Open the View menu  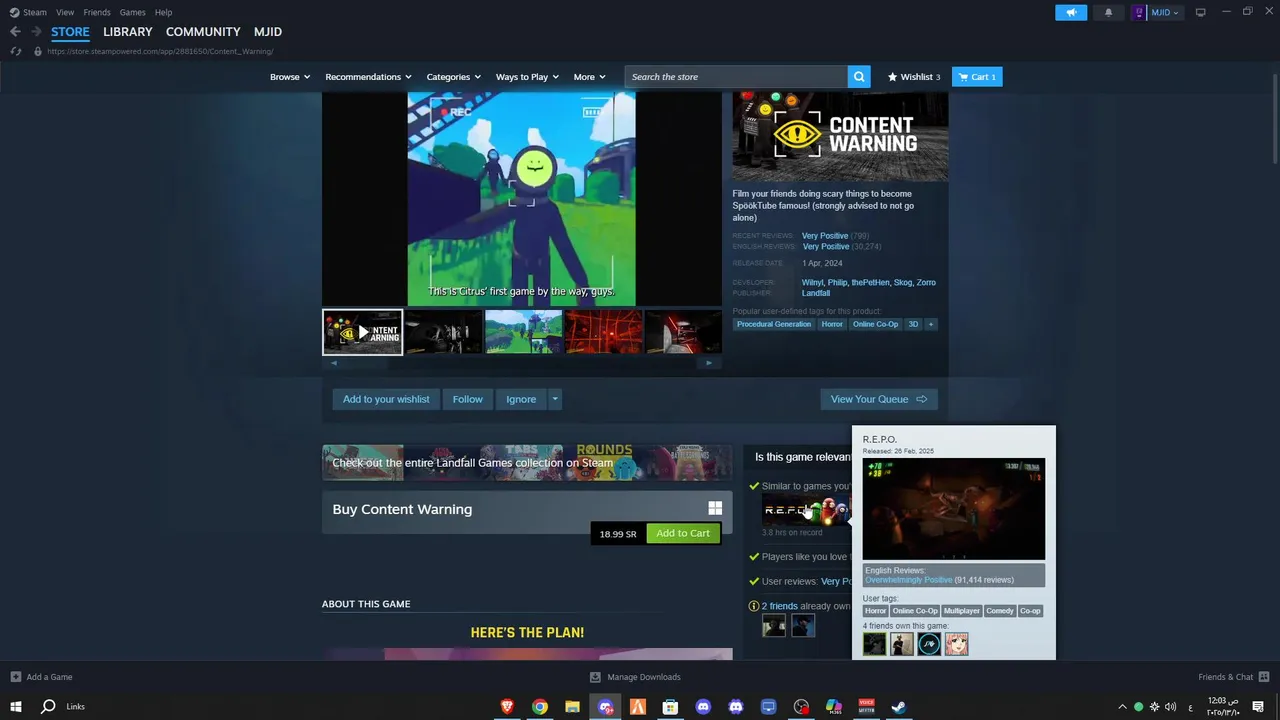[x=65, y=12]
